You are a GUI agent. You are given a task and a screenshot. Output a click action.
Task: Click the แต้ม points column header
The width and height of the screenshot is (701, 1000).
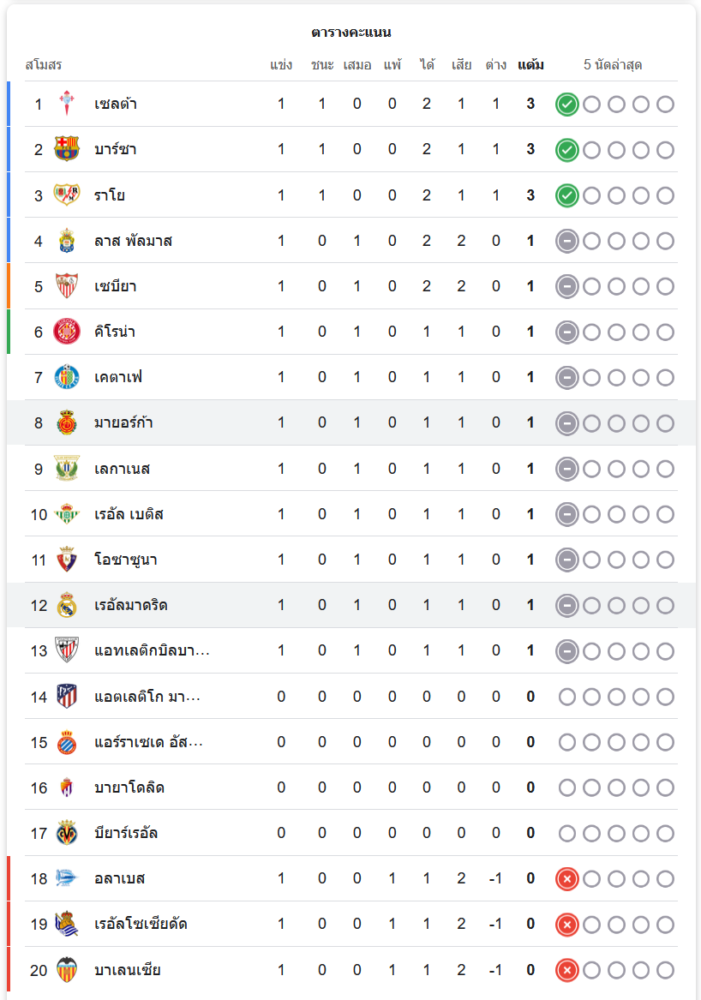(x=531, y=65)
